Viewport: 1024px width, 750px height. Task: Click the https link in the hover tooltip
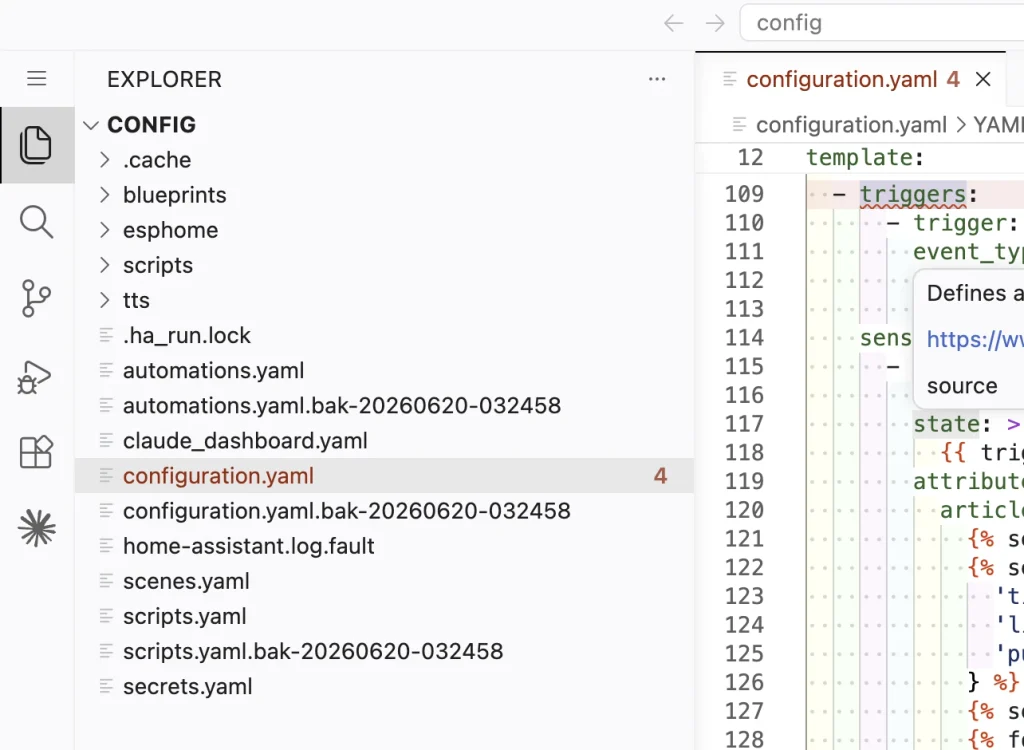(974, 339)
